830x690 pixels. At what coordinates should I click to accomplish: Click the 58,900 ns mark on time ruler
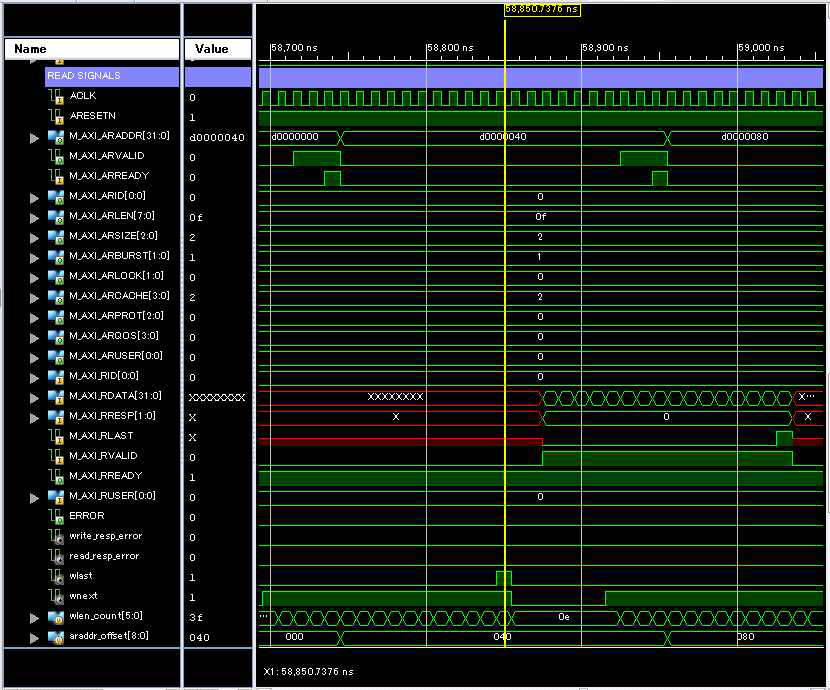click(x=583, y=48)
